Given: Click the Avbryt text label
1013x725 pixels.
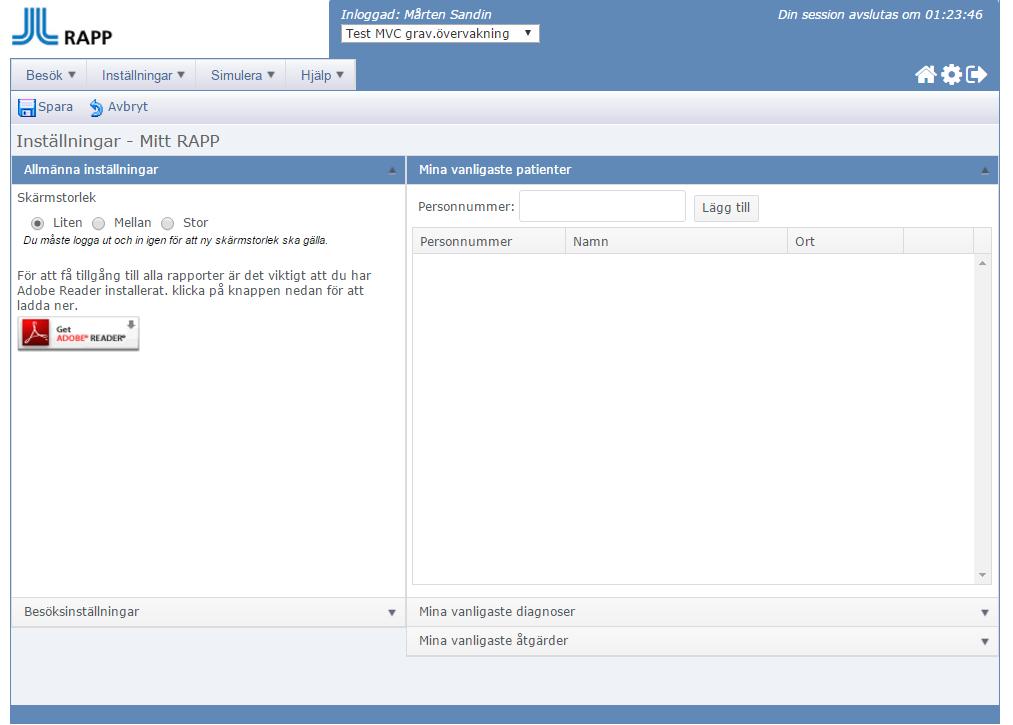Looking at the screenshot, I should [128, 107].
